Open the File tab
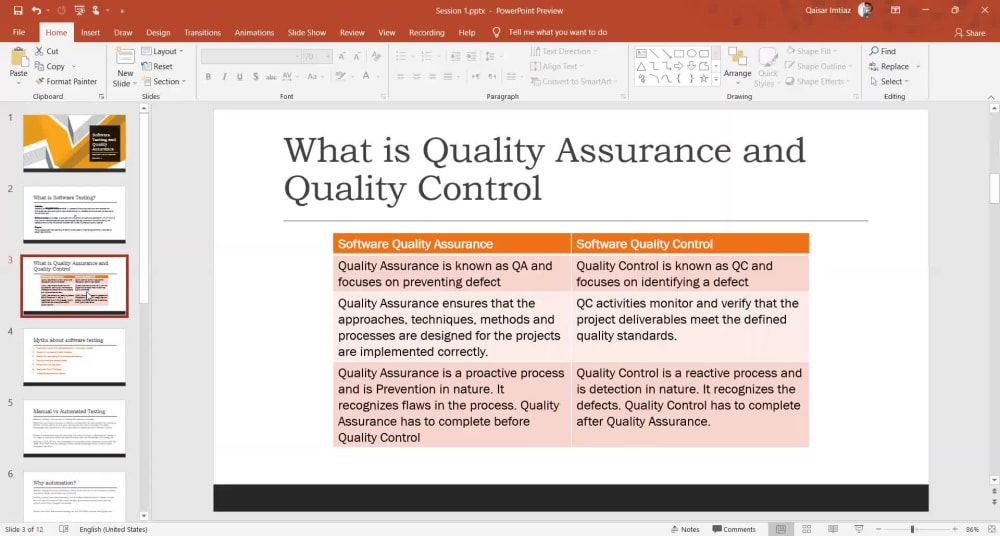 pyautogui.click(x=18, y=32)
